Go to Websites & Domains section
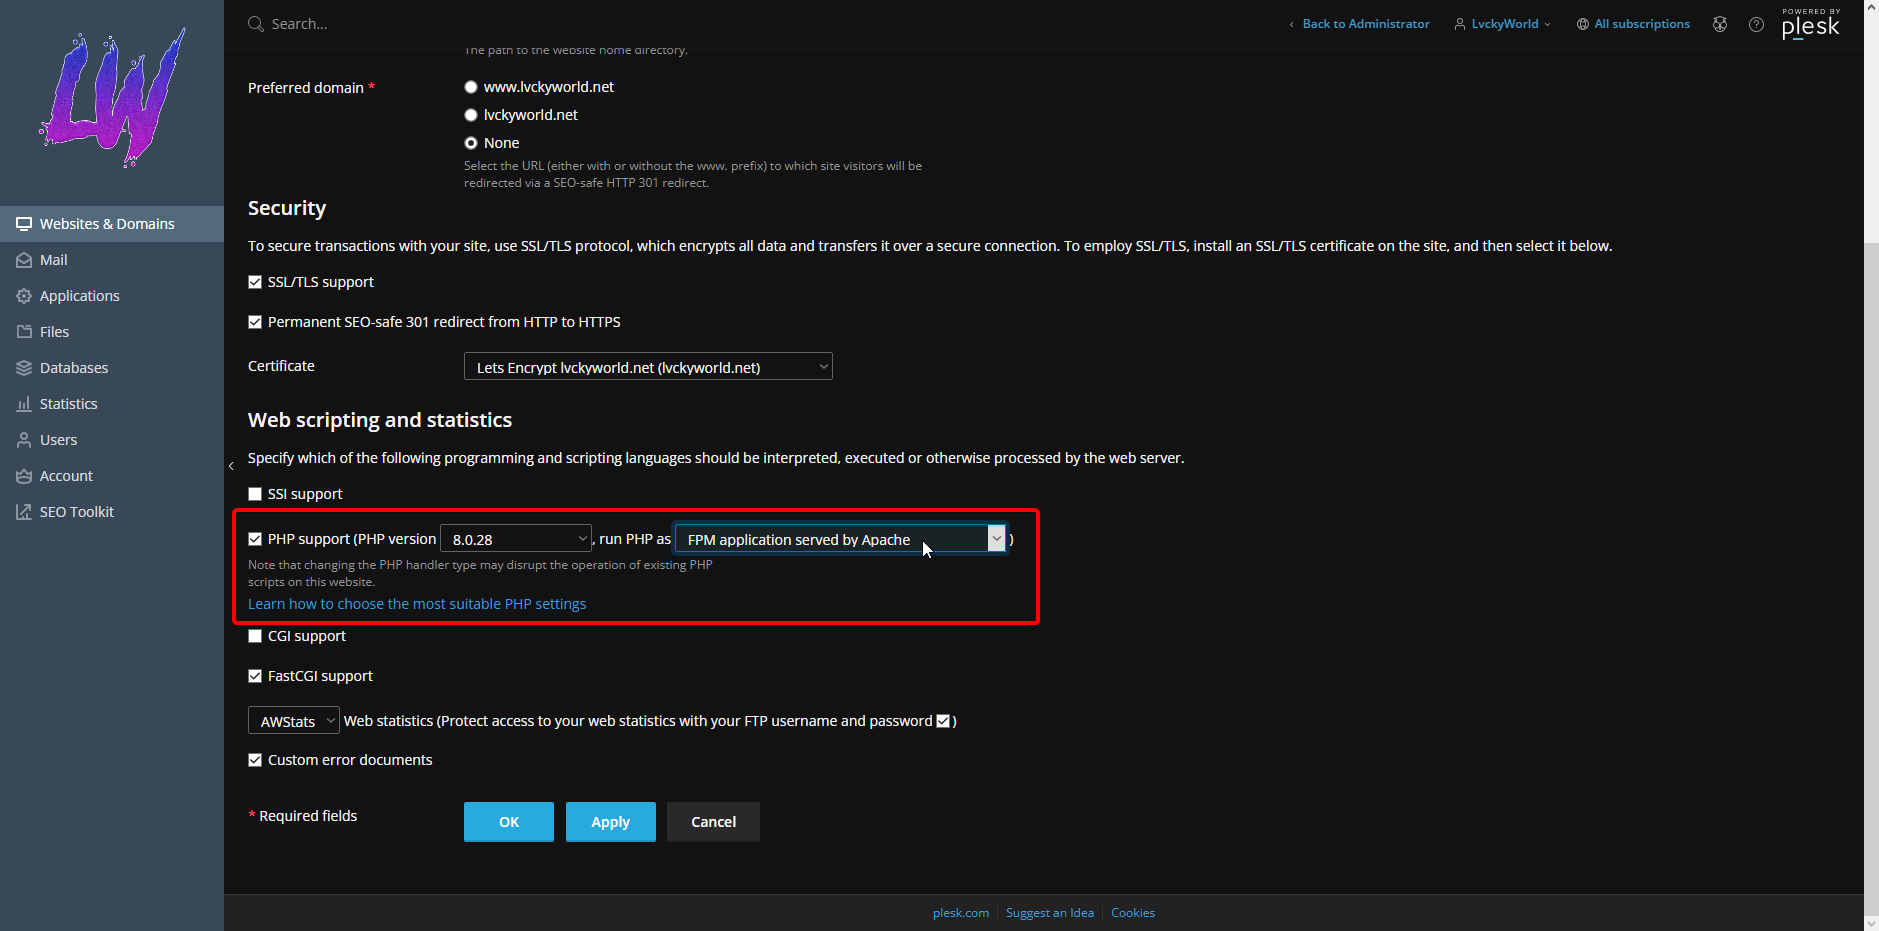 (x=107, y=224)
